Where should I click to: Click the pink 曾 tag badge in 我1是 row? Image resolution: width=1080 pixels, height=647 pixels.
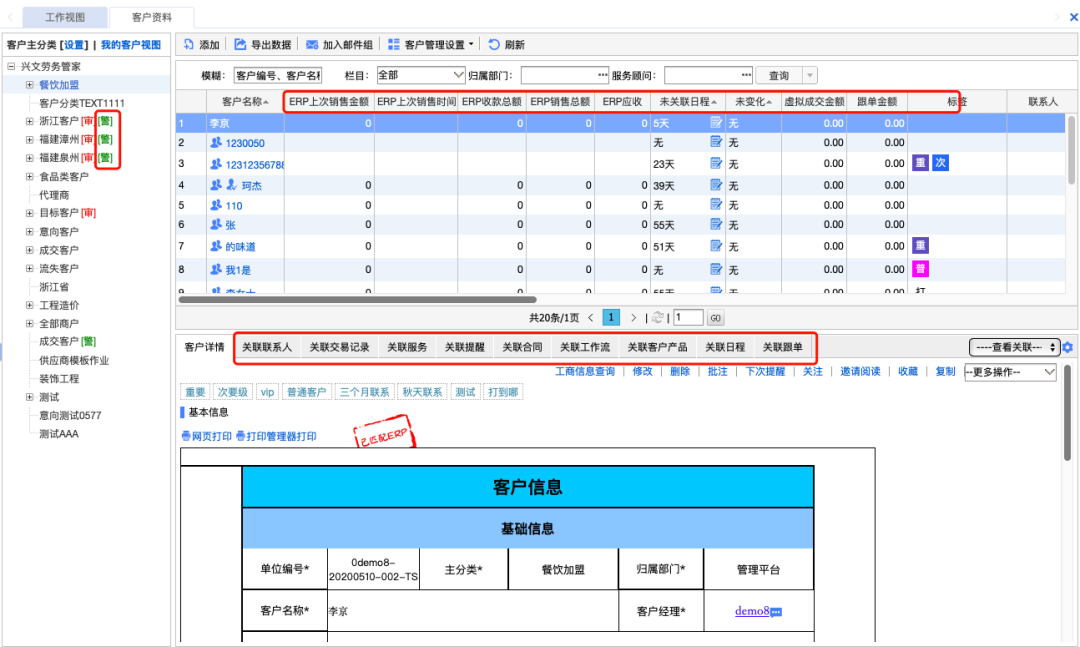click(921, 268)
